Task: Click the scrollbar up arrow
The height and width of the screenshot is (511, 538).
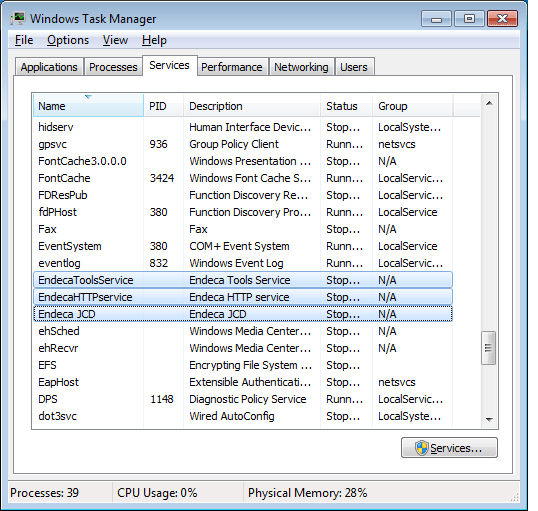Action: click(x=489, y=103)
